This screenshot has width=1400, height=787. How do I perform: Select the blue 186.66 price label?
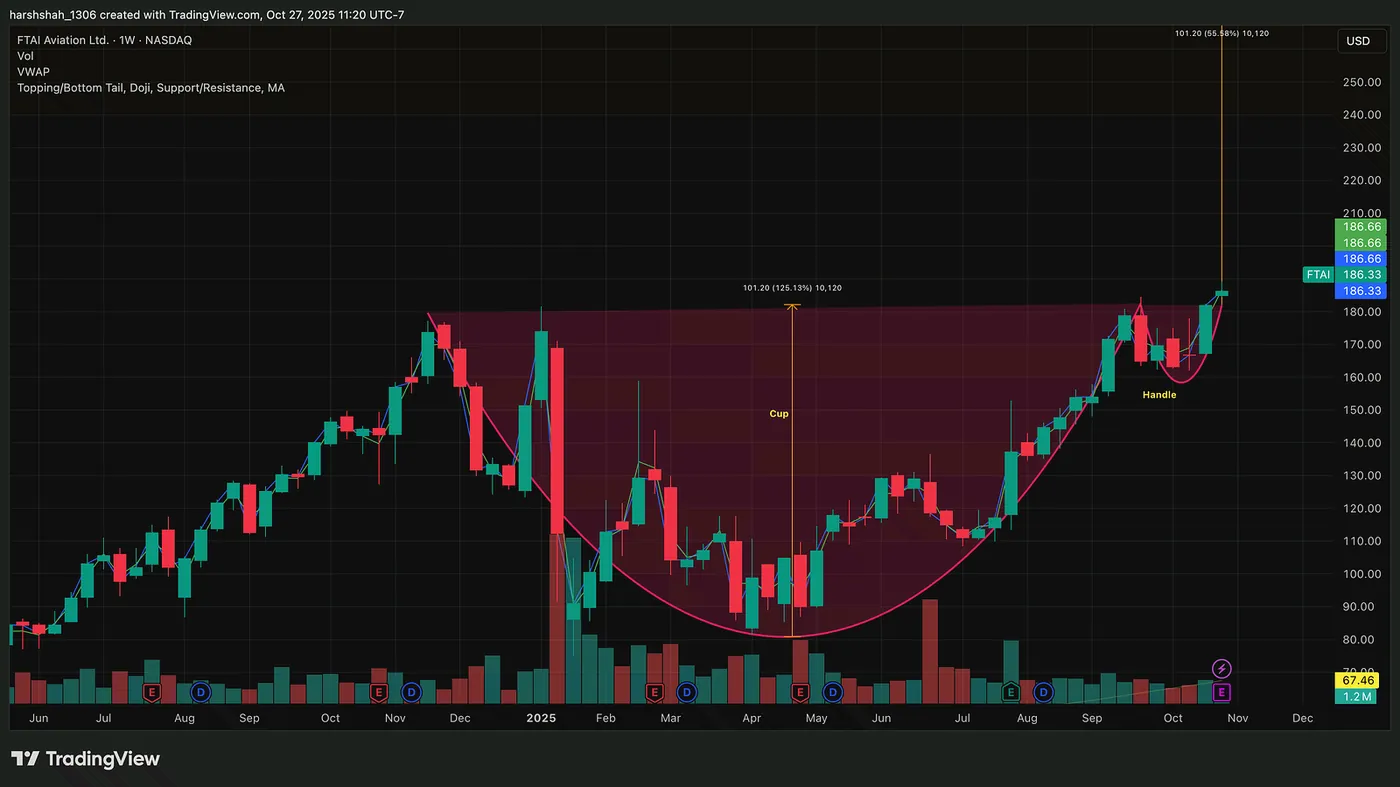[x=1362, y=258]
